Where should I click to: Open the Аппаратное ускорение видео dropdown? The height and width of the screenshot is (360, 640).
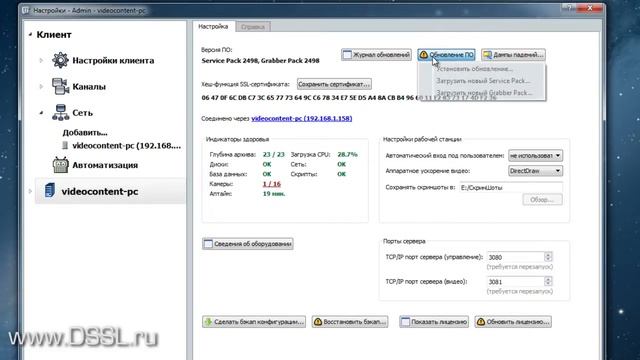point(535,171)
